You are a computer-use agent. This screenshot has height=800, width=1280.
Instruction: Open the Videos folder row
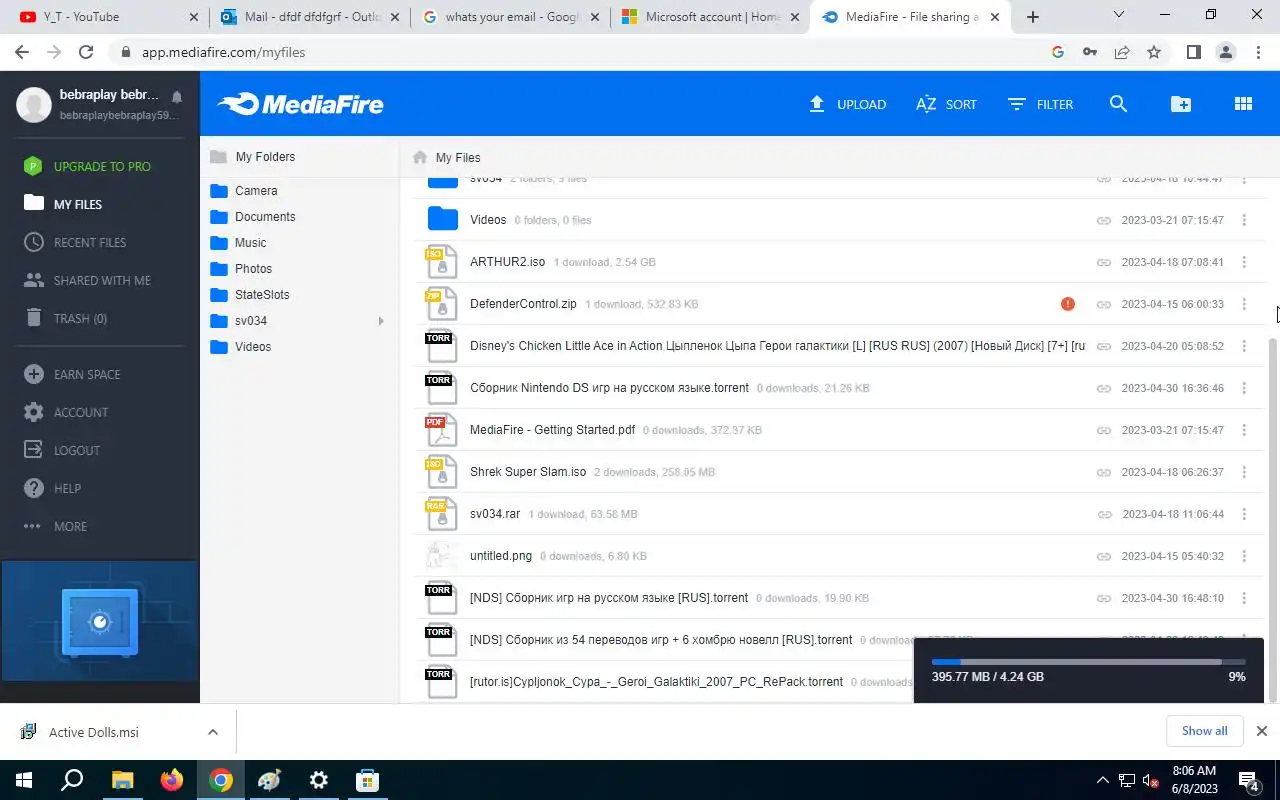click(x=840, y=220)
